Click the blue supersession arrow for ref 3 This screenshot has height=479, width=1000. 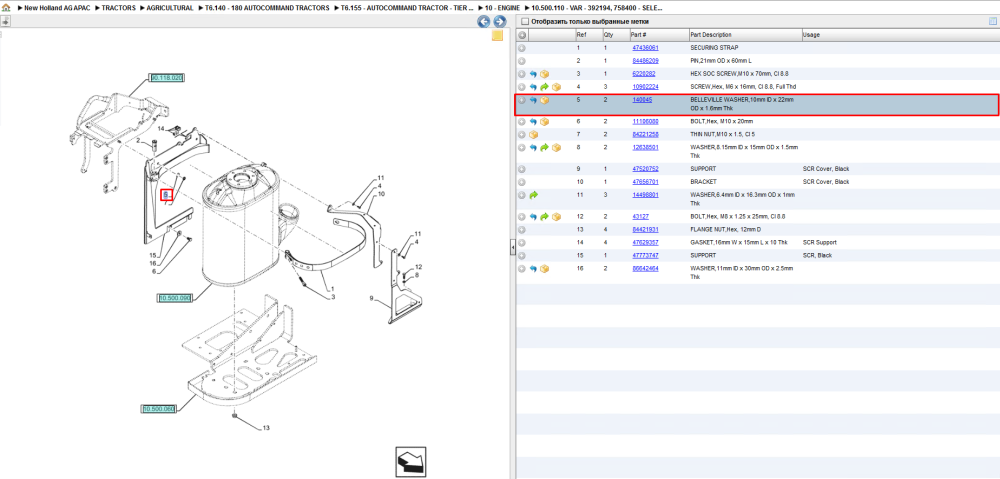tap(533, 74)
